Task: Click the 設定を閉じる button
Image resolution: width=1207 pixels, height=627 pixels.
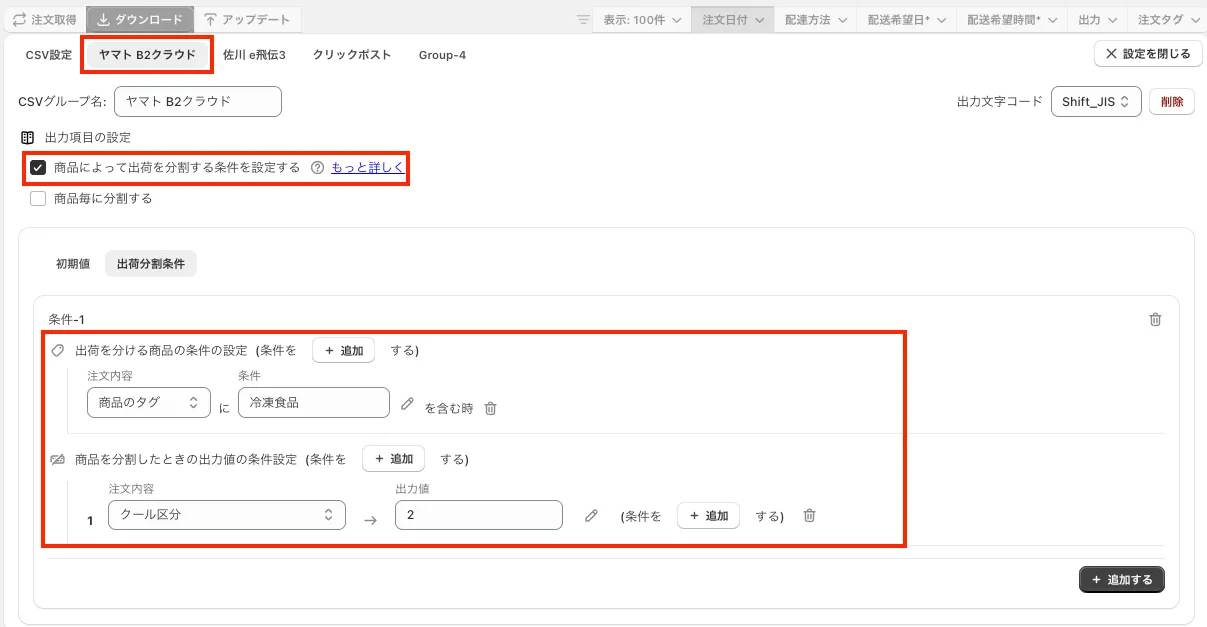Action: pos(1148,54)
